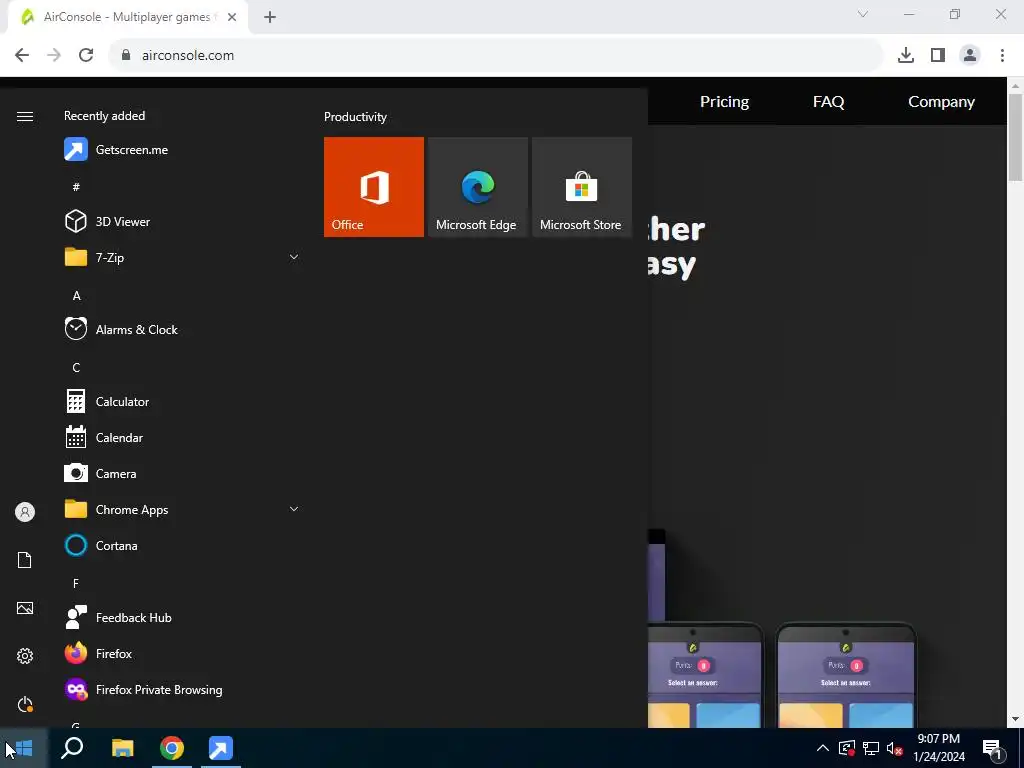This screenshot has height=768, width=1024.
Task: Open Documents from Start sidebar
Action: coord(25,560)
